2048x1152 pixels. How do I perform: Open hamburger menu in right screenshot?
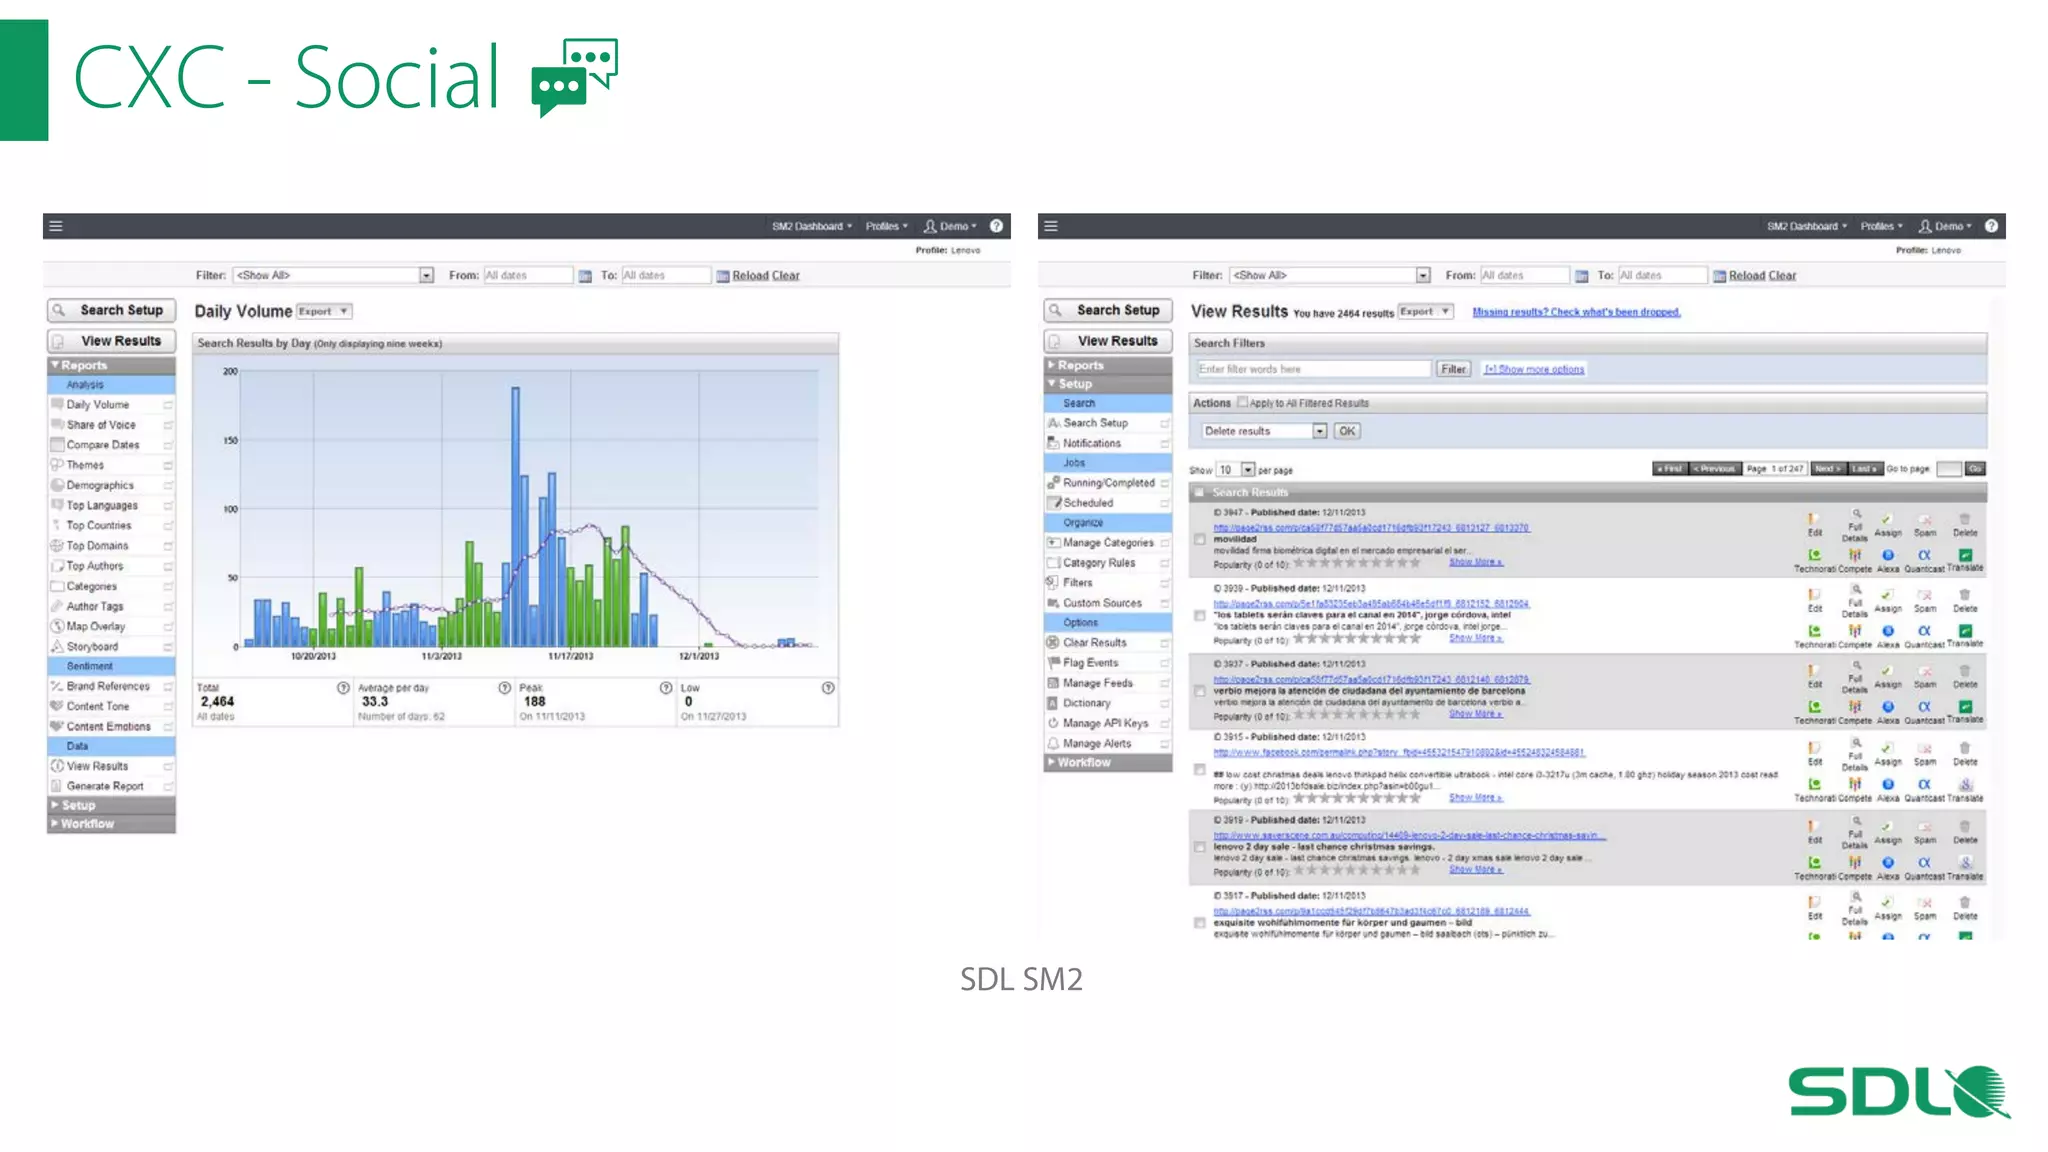pyautogui.click(x=1051, y=226)
